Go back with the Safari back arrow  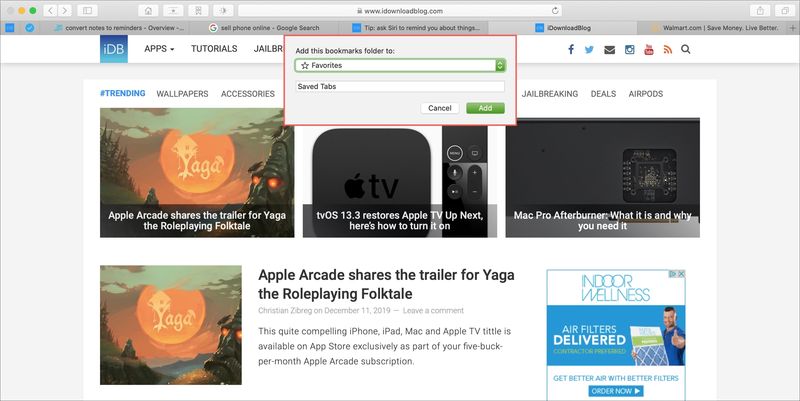tap(50, 10)
